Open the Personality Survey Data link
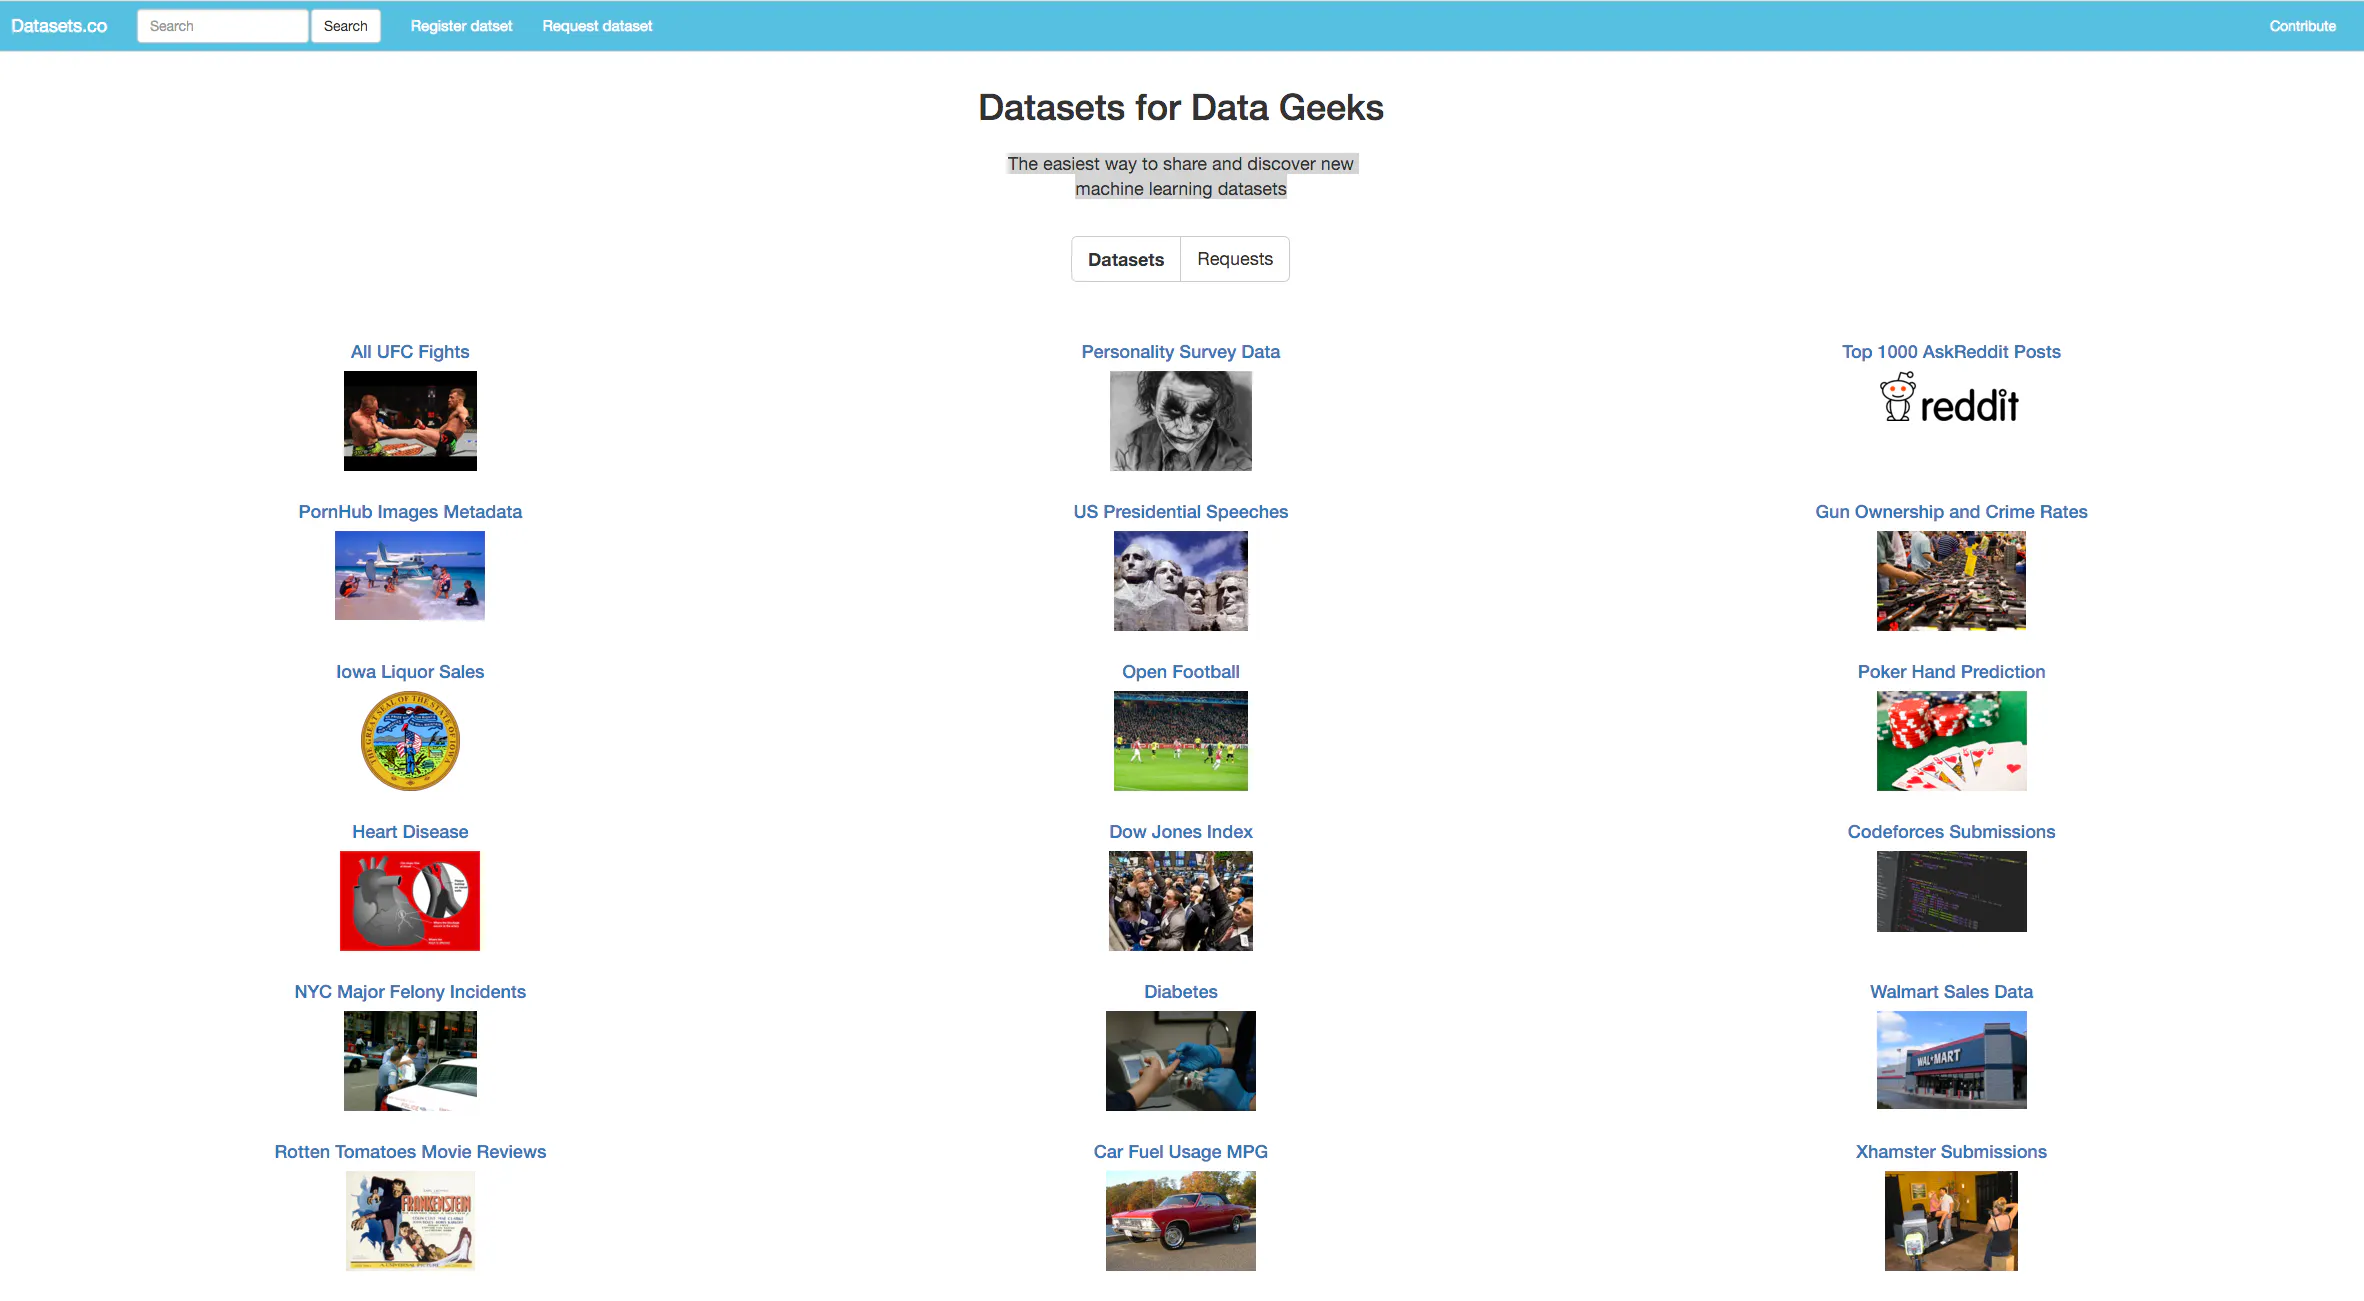 pos(1181,352)
